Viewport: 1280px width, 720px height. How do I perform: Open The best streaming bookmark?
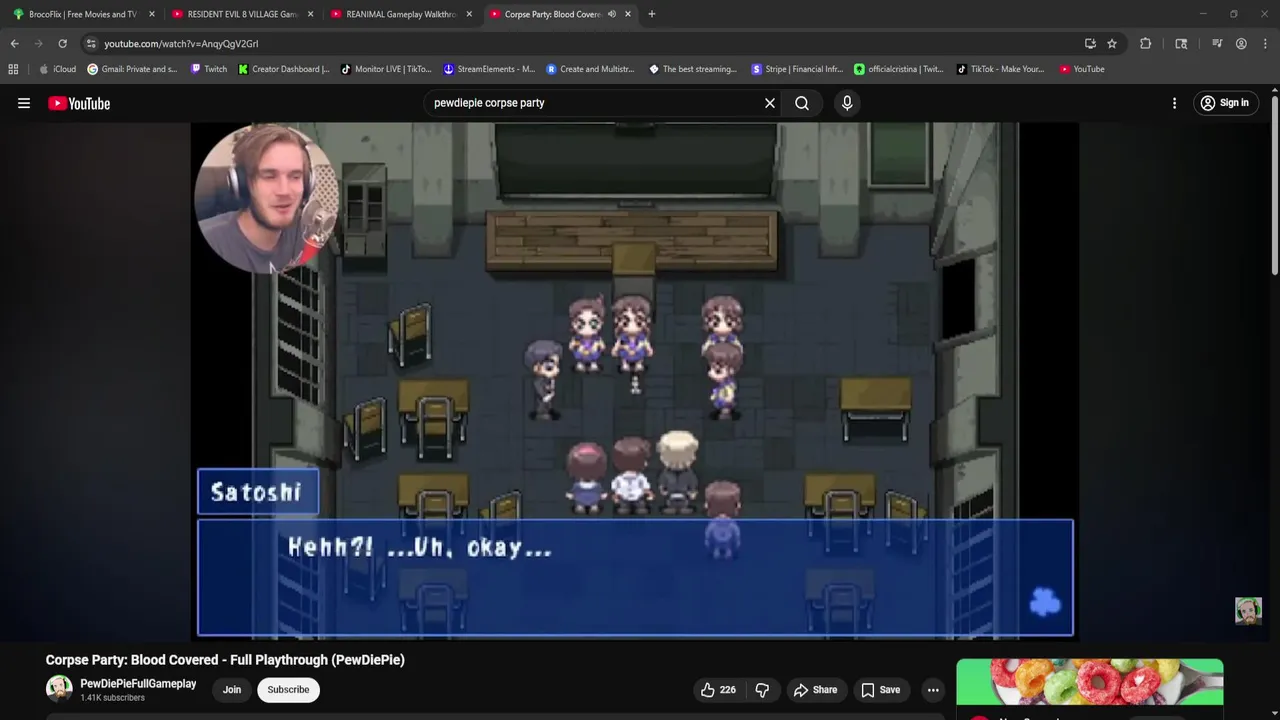pos(693,69)
